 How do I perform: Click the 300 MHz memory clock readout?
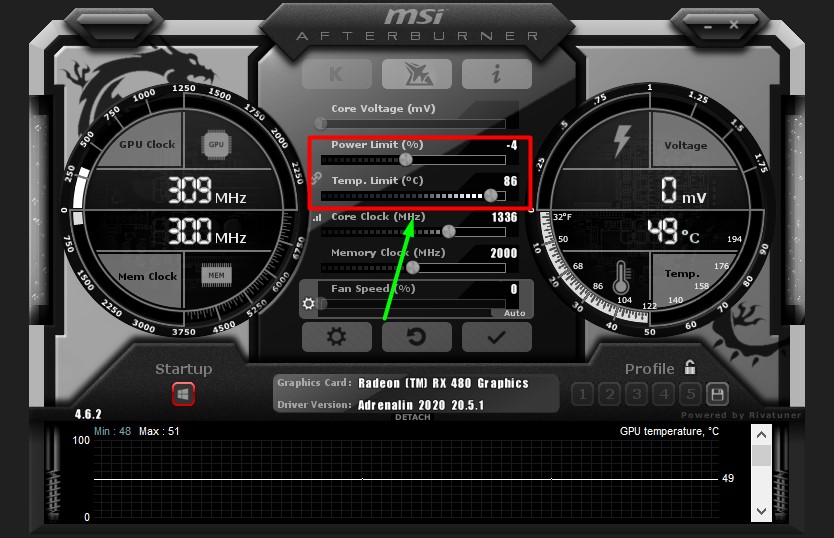point(207,231)
